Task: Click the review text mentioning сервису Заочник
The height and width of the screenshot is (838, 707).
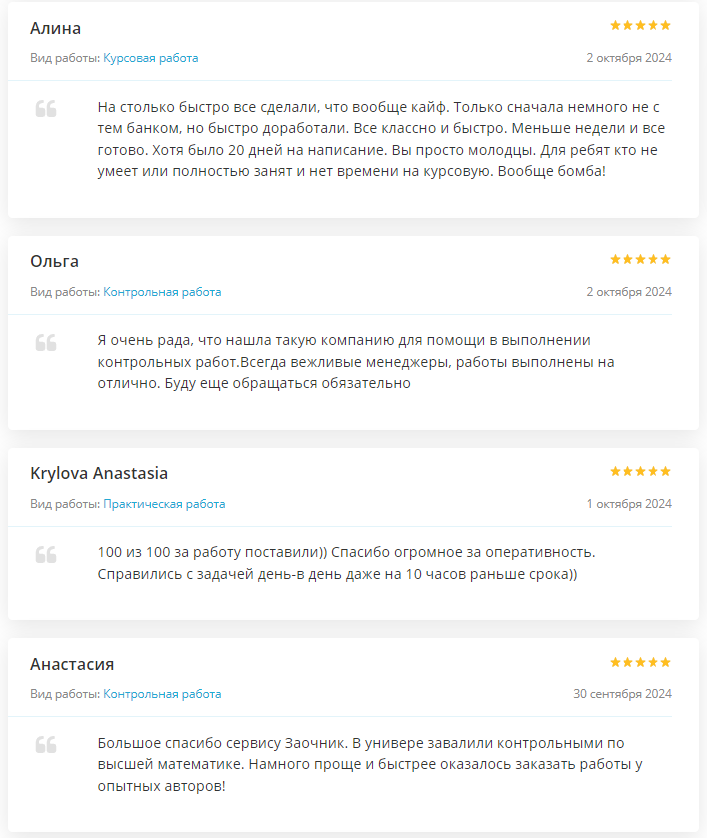Action: tap(370, 764)
